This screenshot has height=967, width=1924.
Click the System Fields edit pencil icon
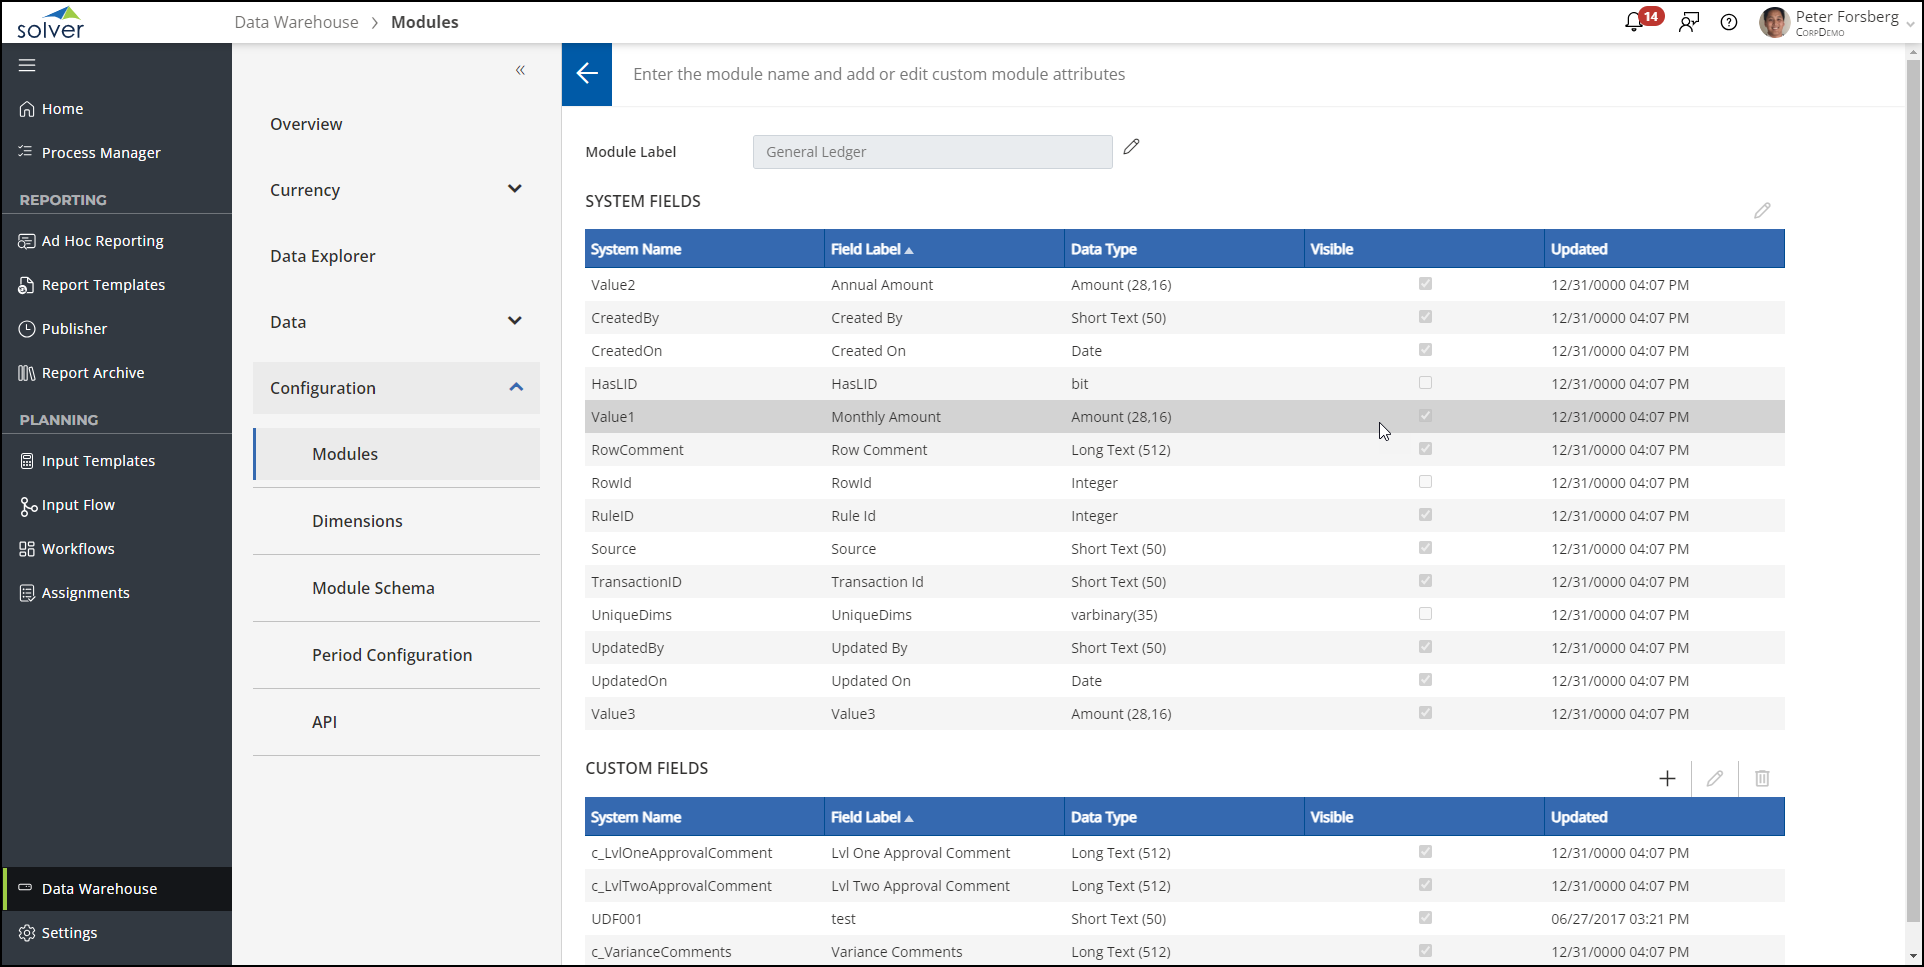click(1762, 211)
